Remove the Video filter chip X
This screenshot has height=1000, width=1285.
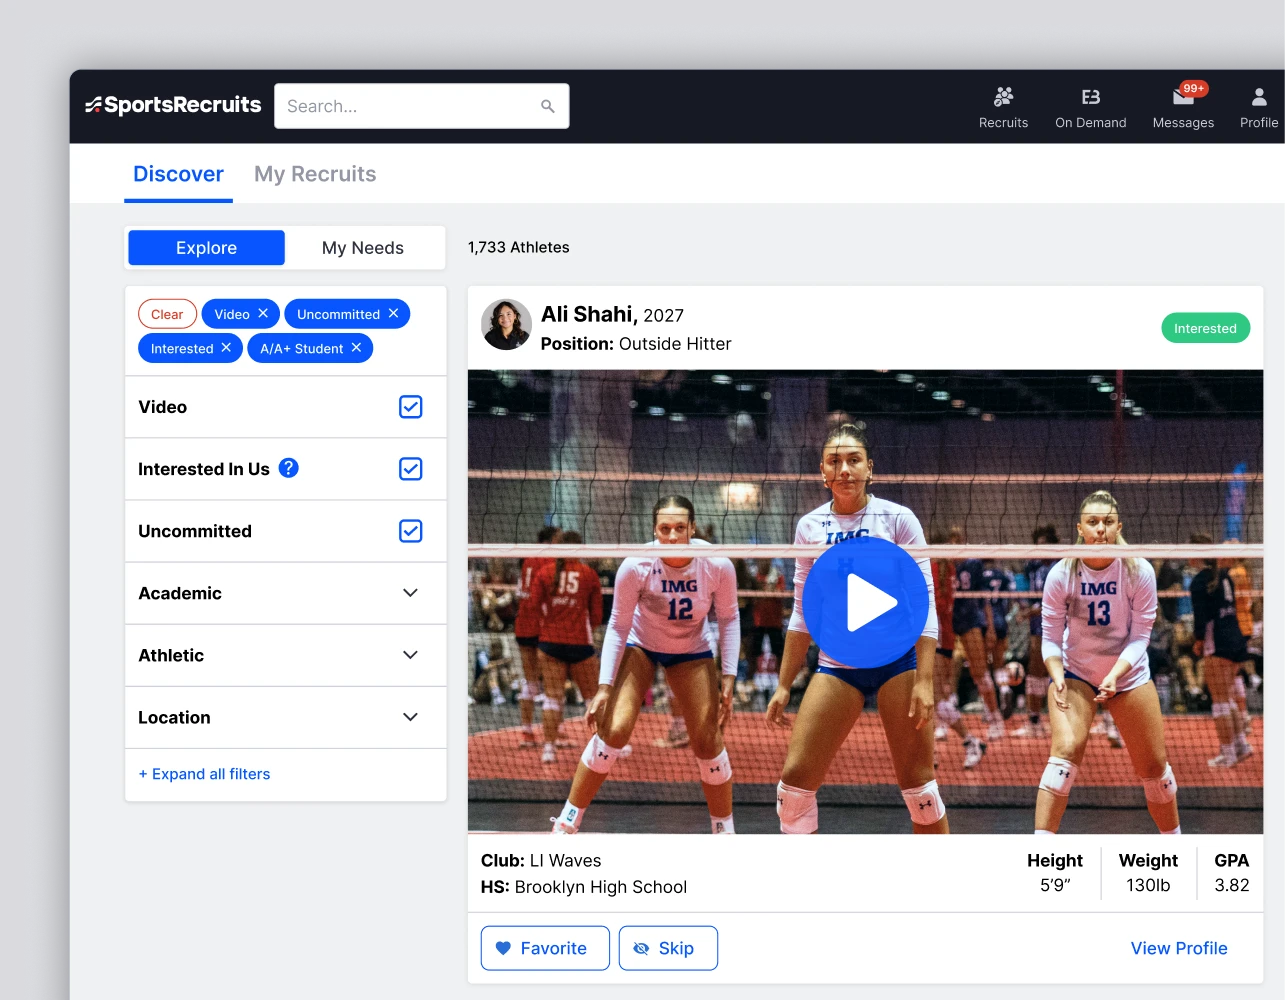tap(263, 313)
